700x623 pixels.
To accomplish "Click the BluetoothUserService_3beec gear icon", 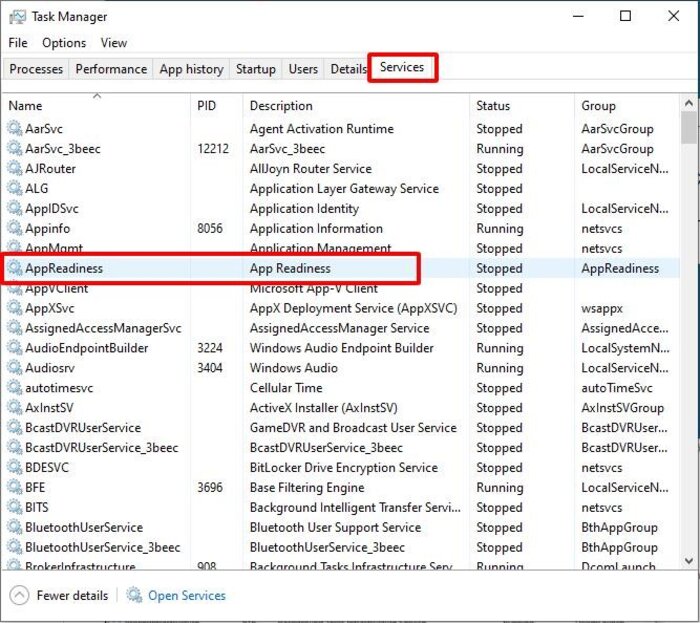I will click(14, 547).
